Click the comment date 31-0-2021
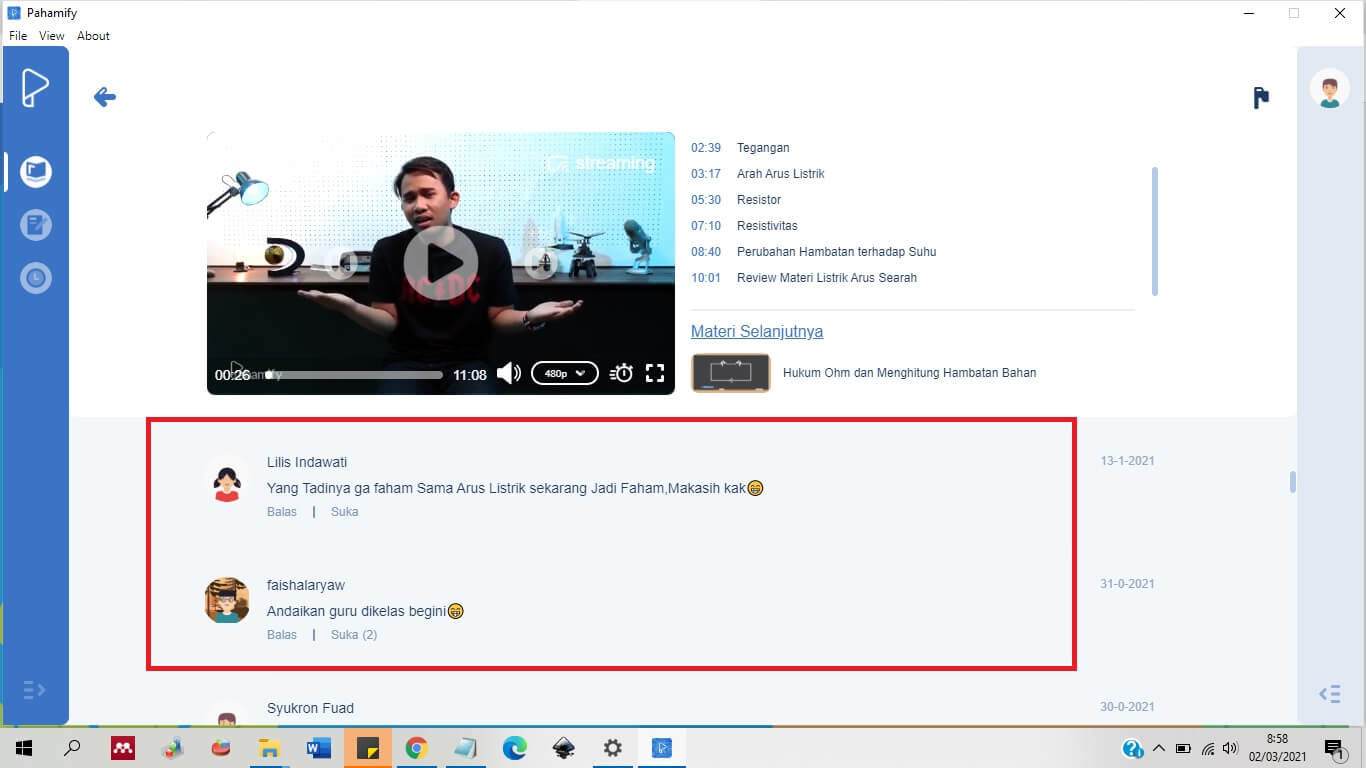The height and width of the screenshot is (768, 1366). coord(1128,584)
